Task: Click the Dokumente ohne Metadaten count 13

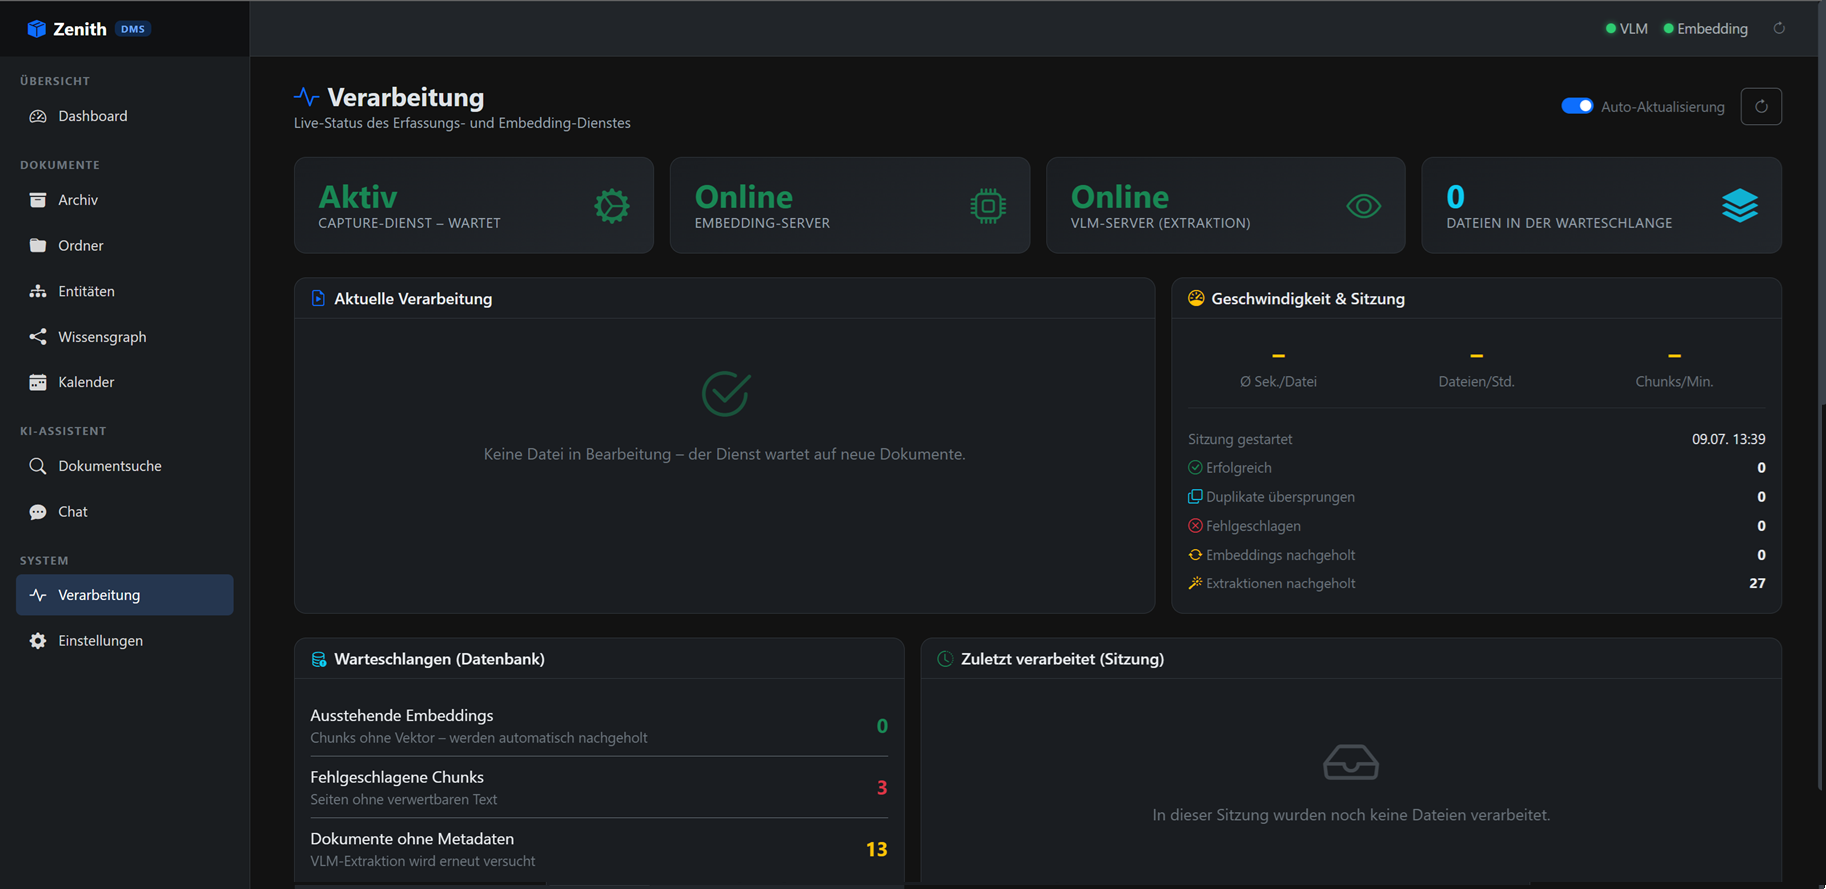Action: [876, 849]
